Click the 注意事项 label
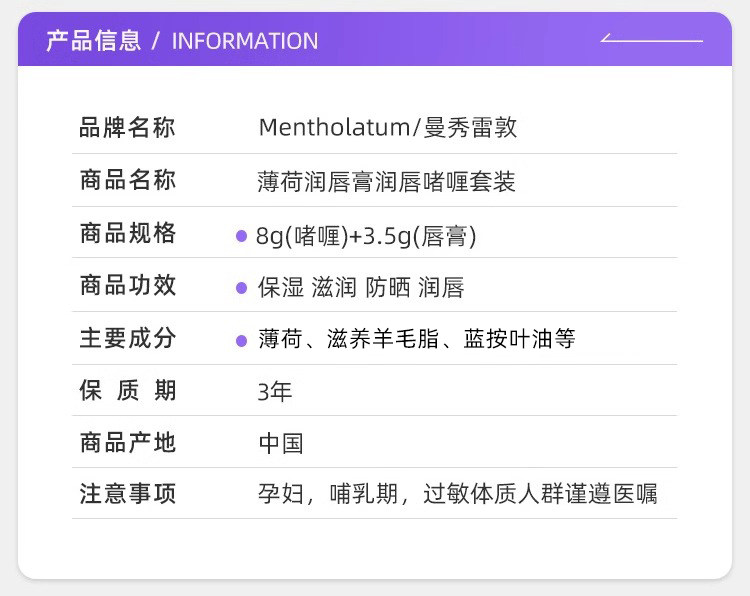Viewport: 750px width, 596px height. pos(128,495)
